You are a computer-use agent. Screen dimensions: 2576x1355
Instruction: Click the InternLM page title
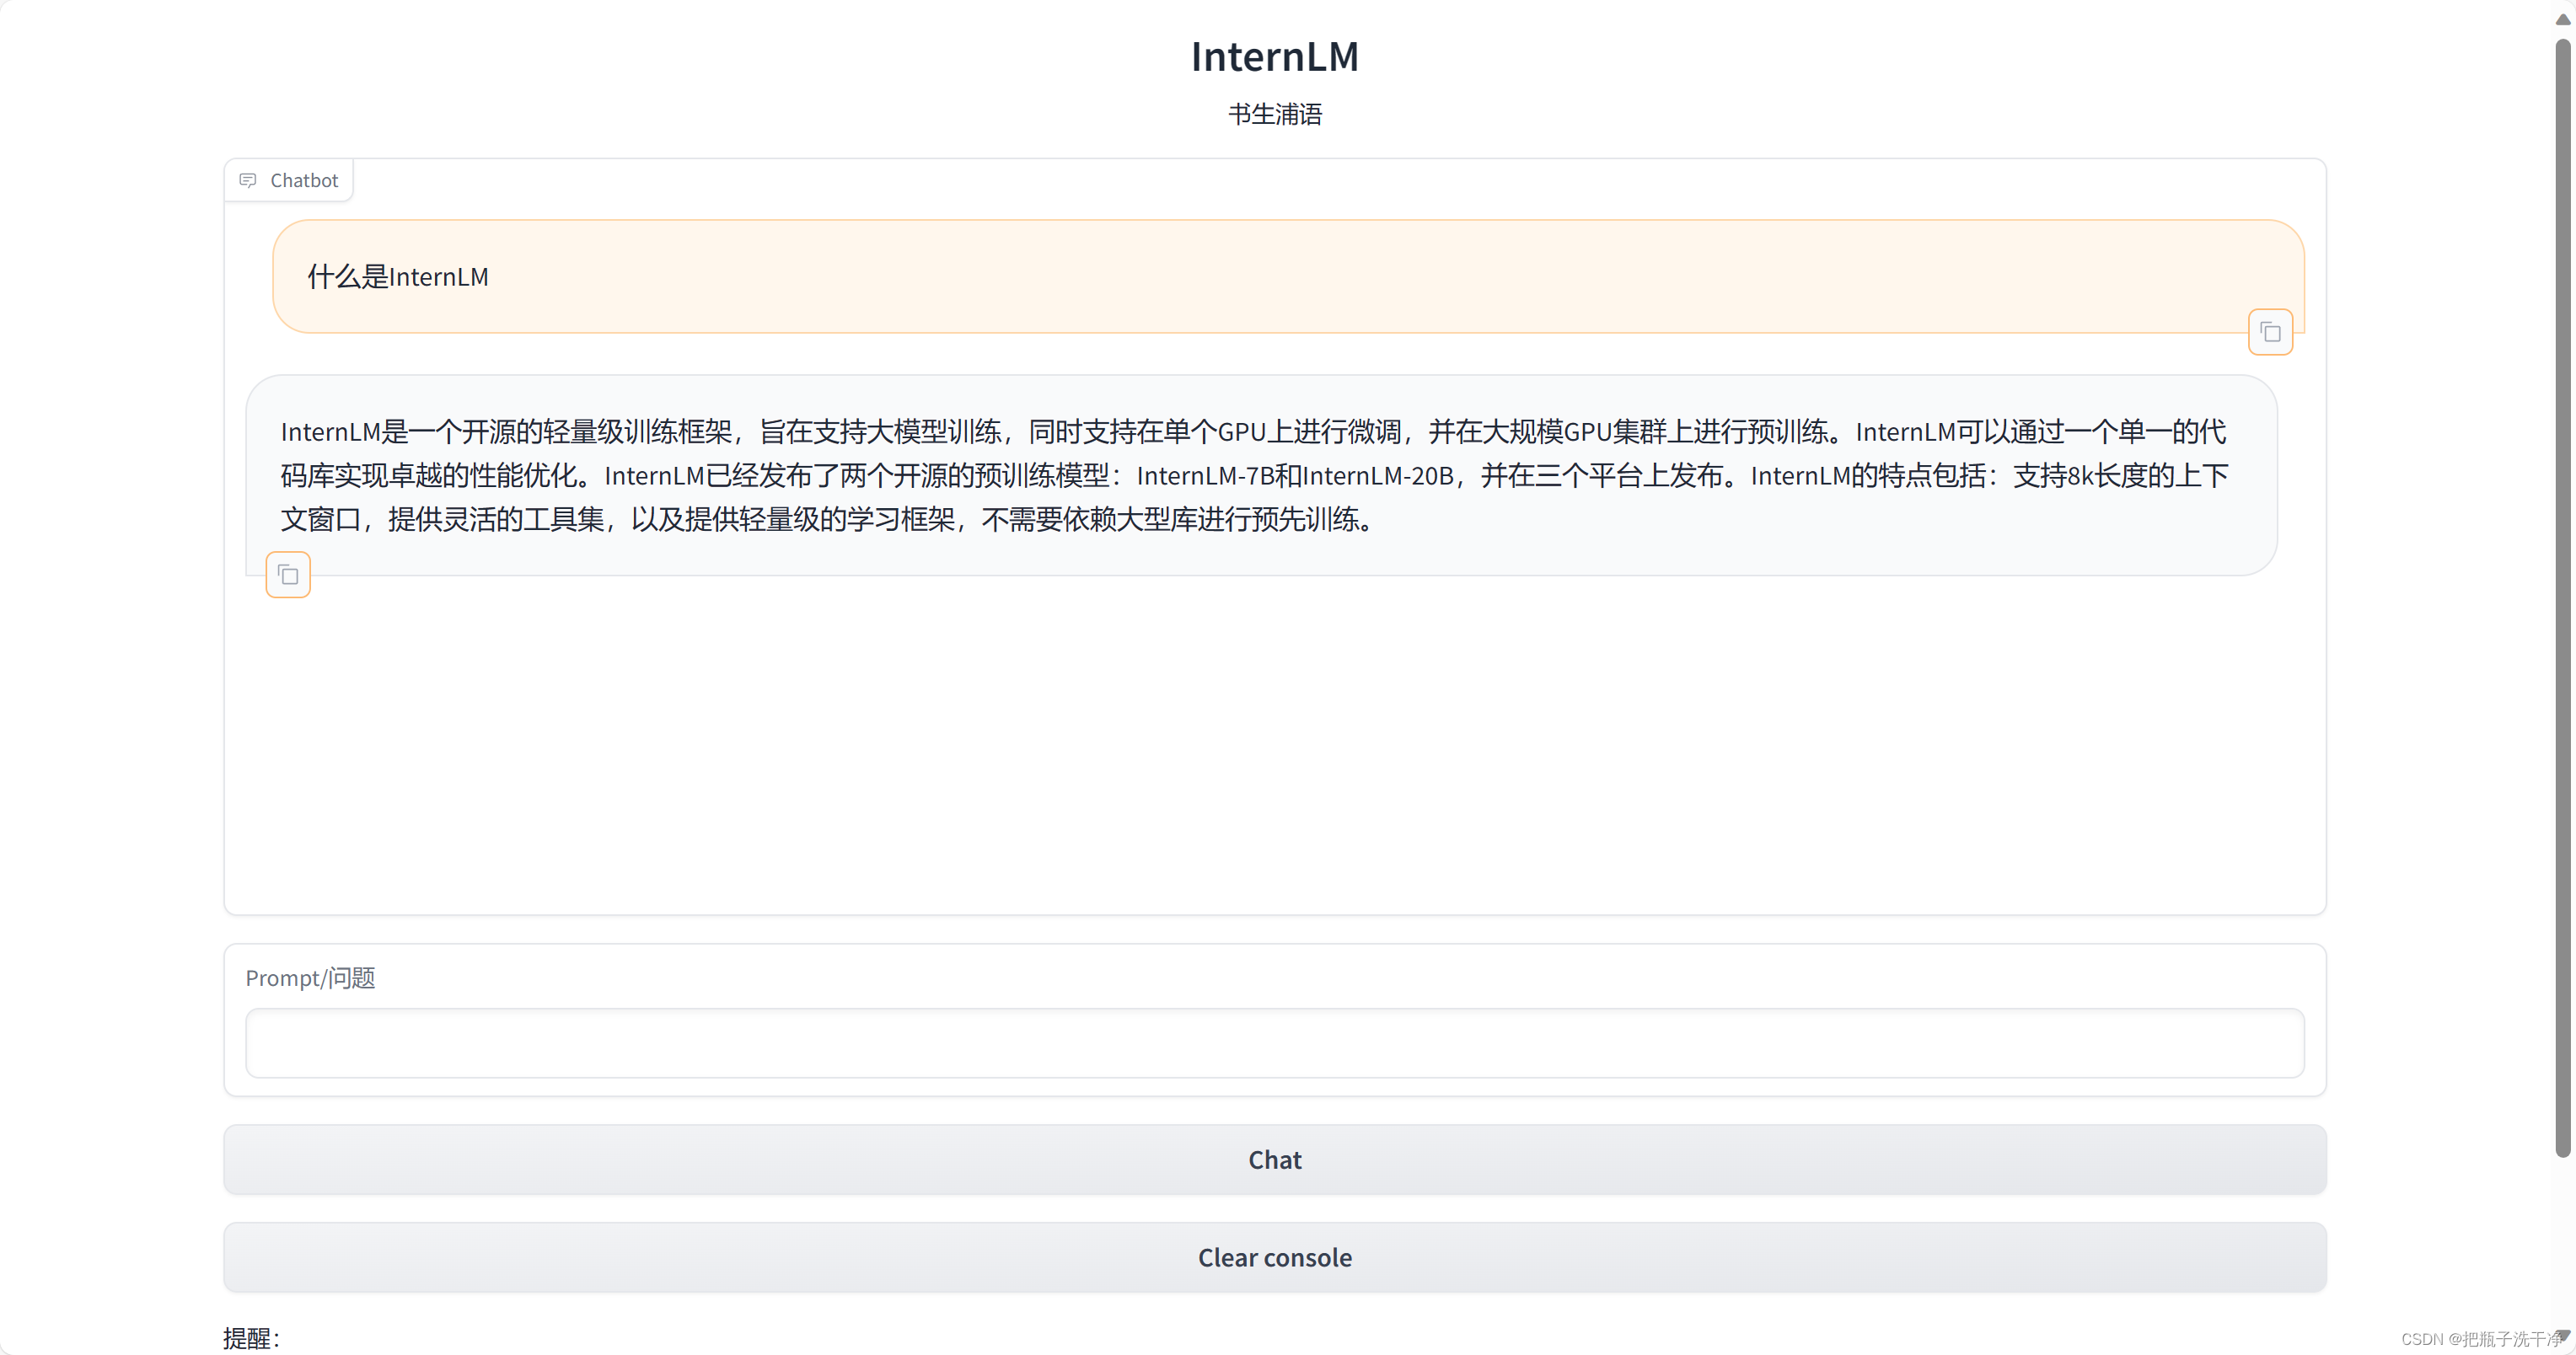coord(1274,56)
